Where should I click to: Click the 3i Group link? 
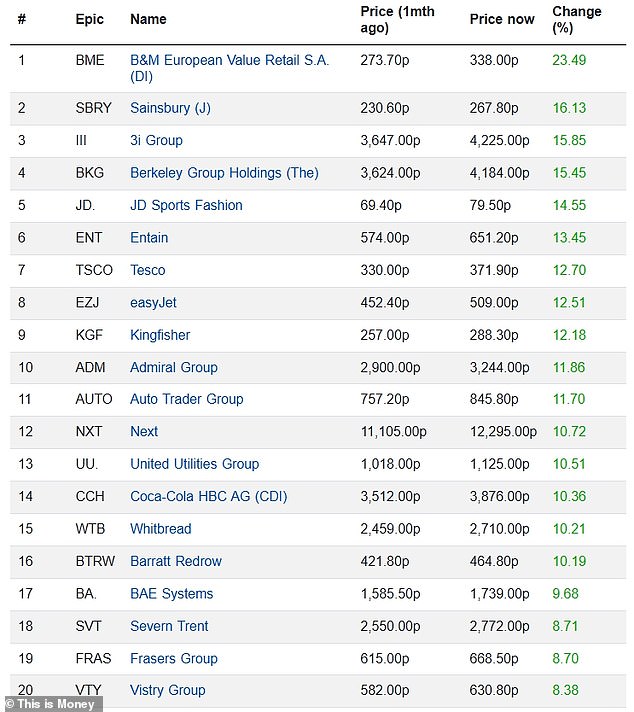point(156,140)
